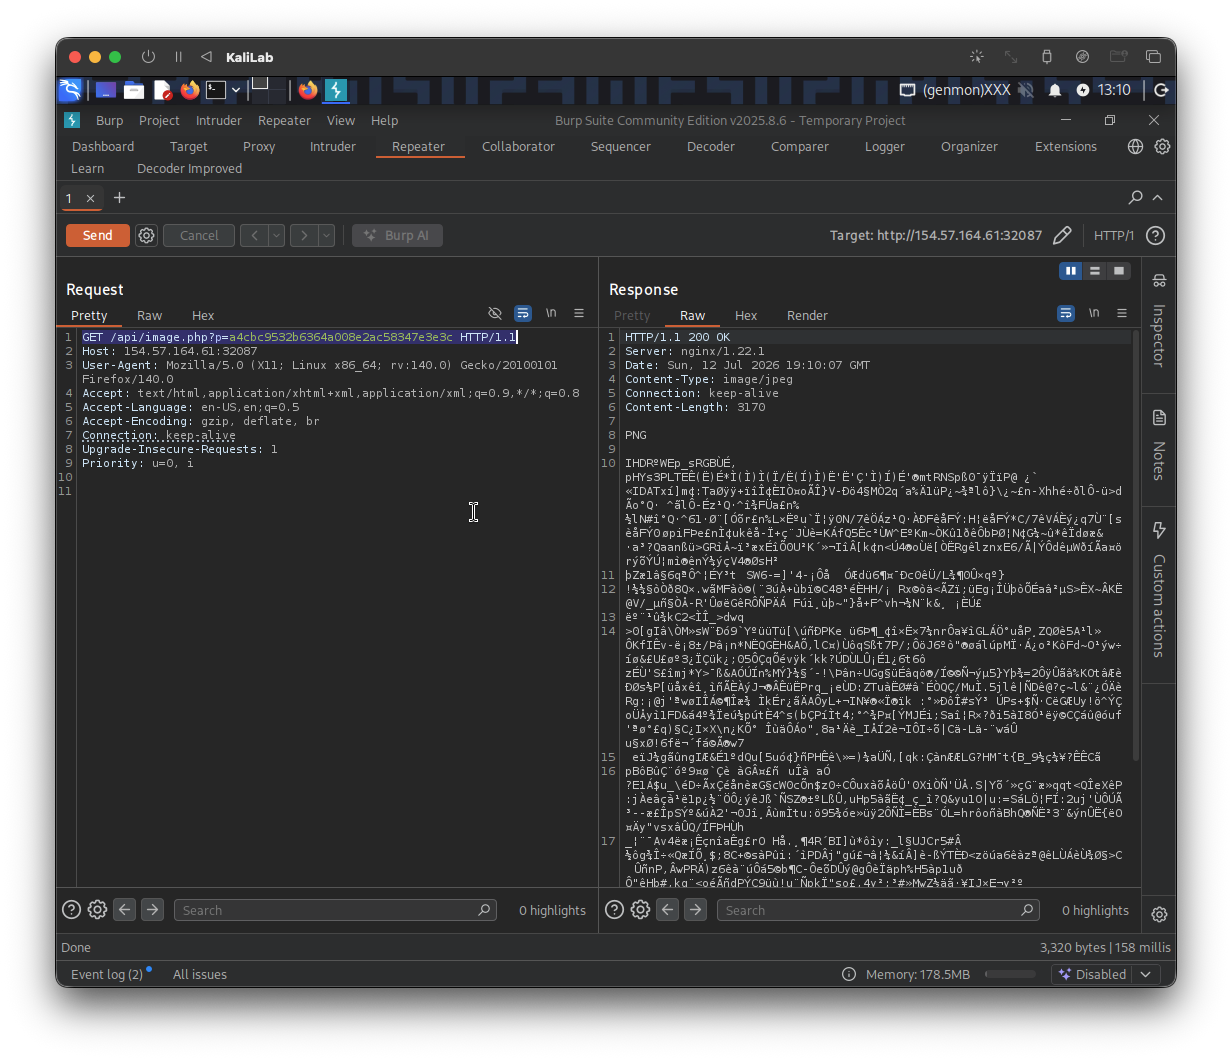Screen dimensions: 1232x1061
Task: Switch response view to Render
Action: (807, 316)
